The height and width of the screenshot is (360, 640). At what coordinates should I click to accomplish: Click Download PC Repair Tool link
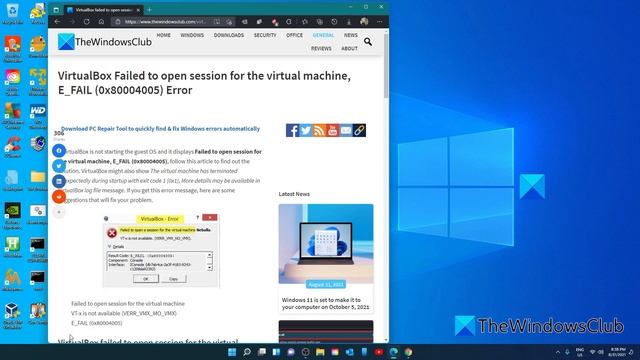[160, 129]
